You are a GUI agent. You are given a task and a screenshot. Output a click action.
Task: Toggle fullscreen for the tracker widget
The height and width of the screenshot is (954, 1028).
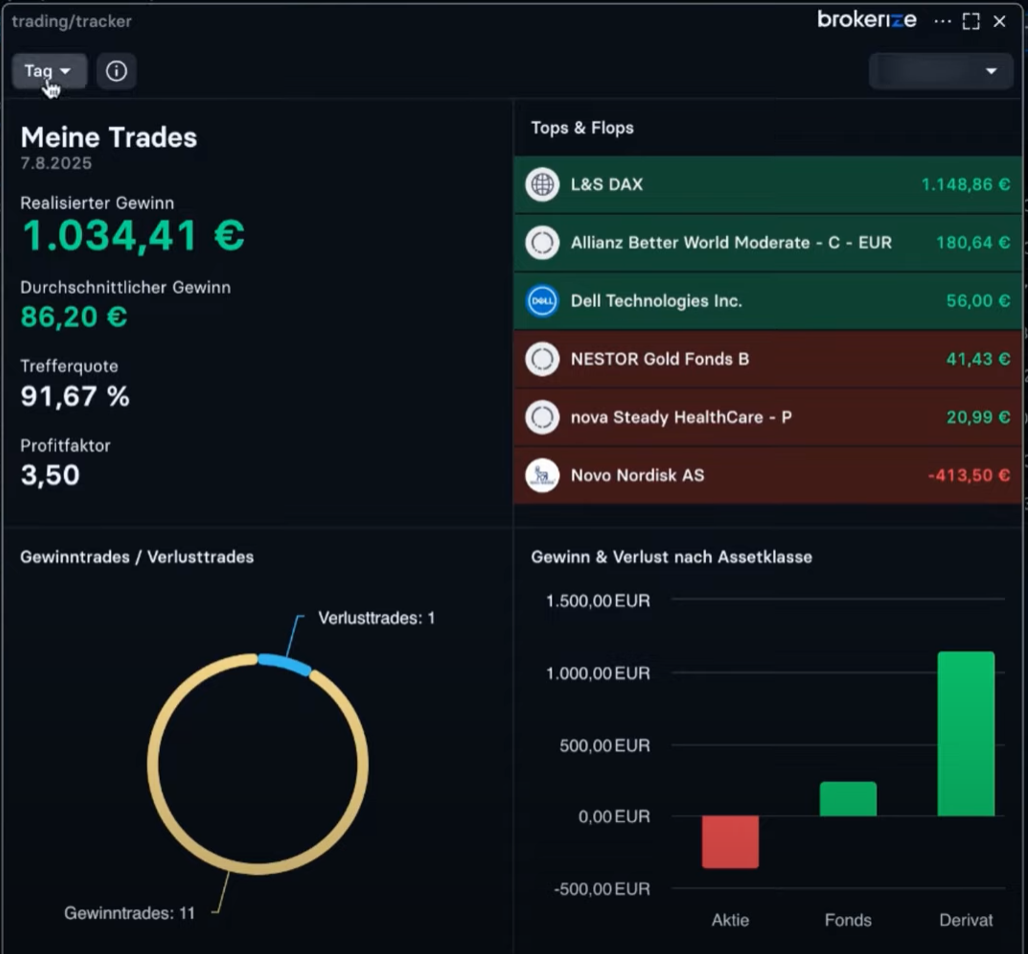point(971,21)
